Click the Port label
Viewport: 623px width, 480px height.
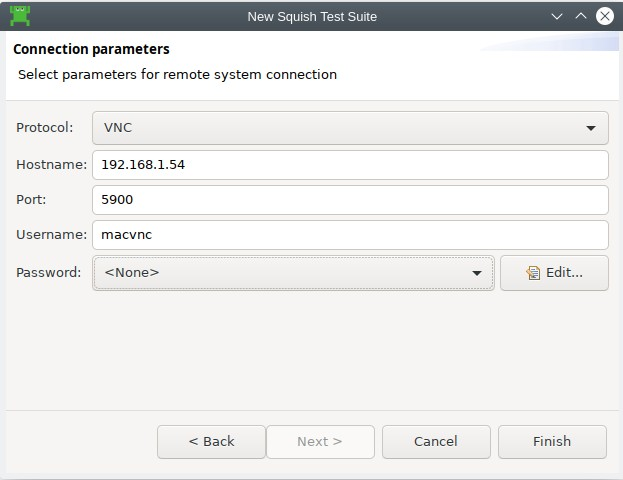[31, 199]
